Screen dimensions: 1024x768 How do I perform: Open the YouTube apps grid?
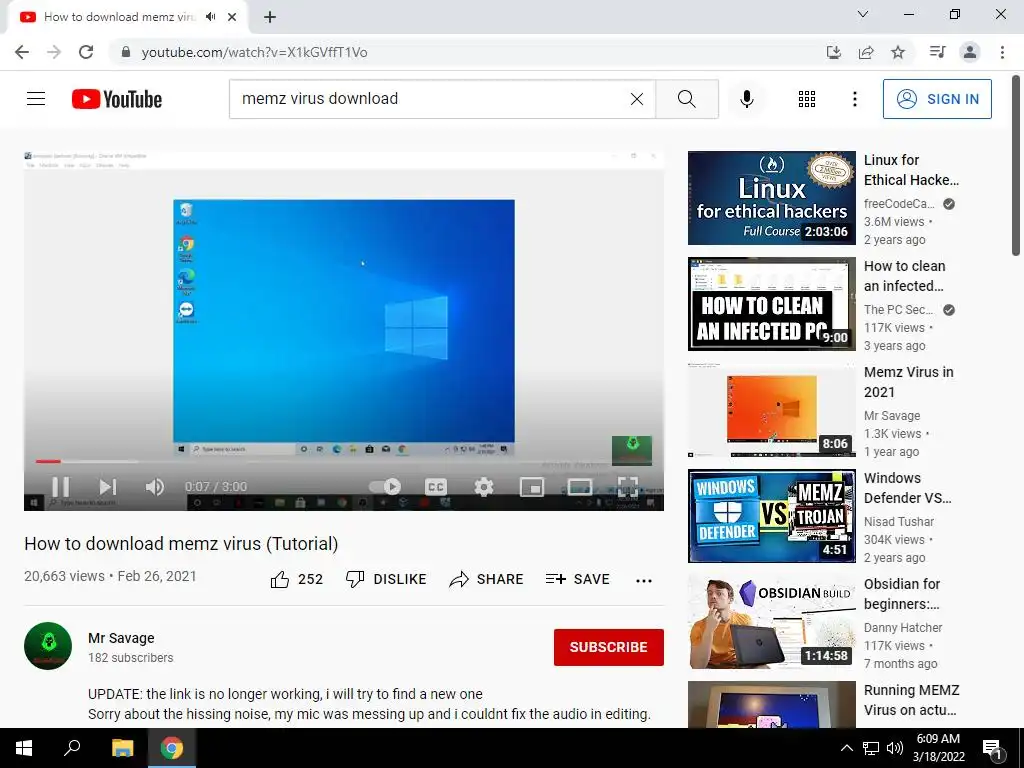tap(807, 99)
